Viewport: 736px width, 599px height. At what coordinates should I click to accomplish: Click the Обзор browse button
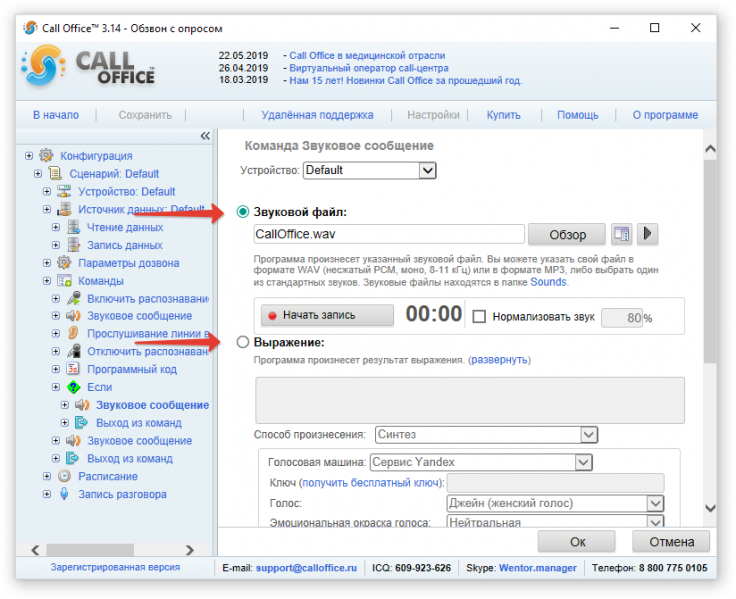567,234
